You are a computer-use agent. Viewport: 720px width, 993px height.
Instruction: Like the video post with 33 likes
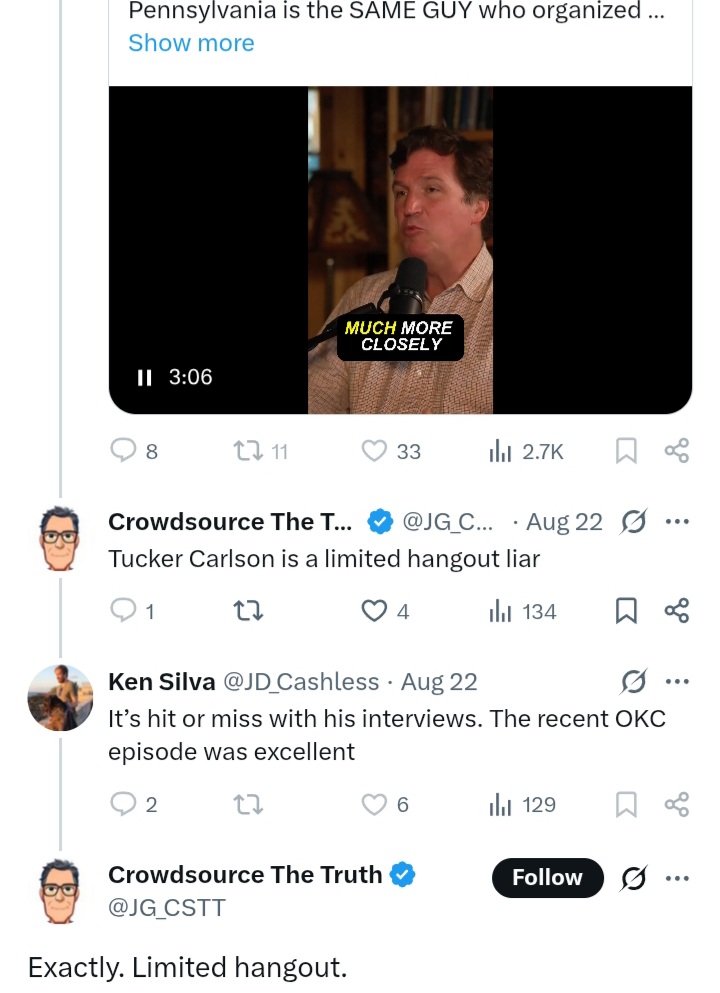point(374,452)
